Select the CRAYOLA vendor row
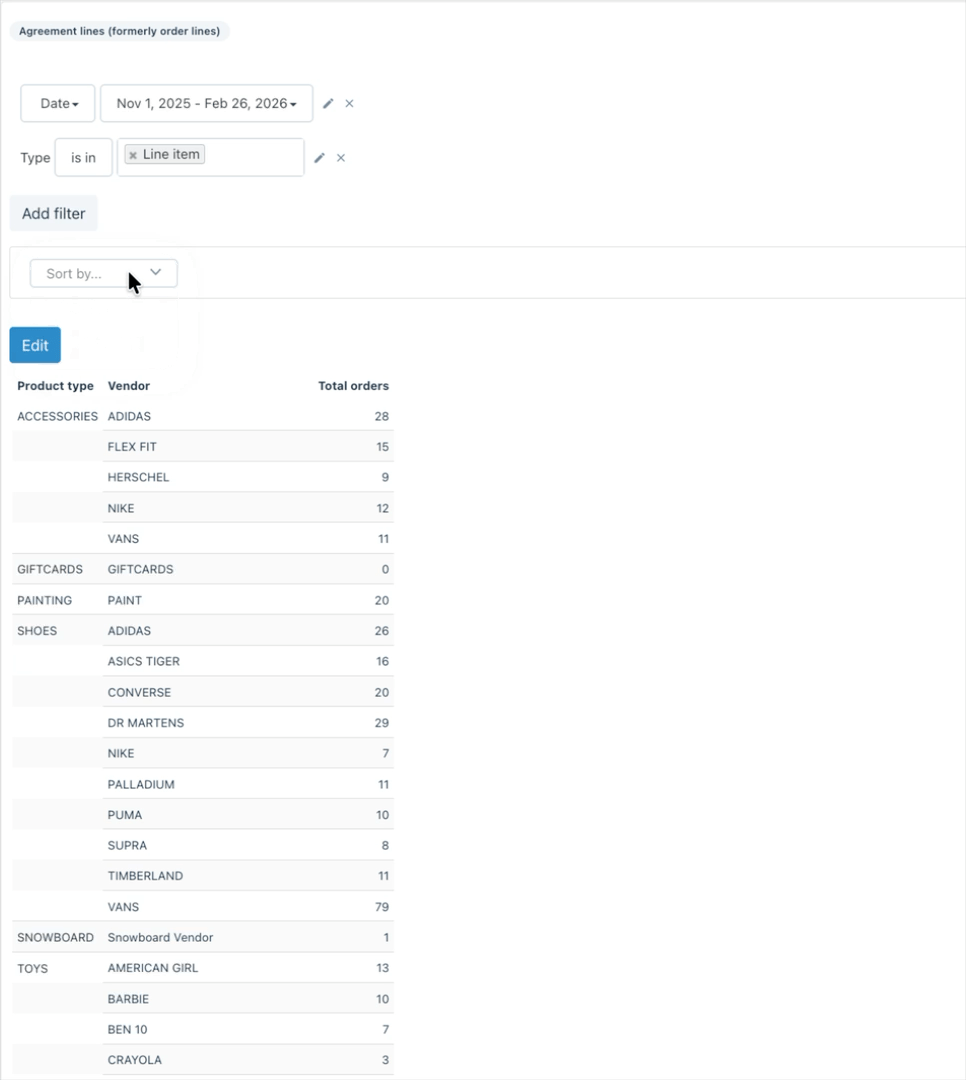This screenshot has width=966, height=1080. click(x=248, y=1059)
